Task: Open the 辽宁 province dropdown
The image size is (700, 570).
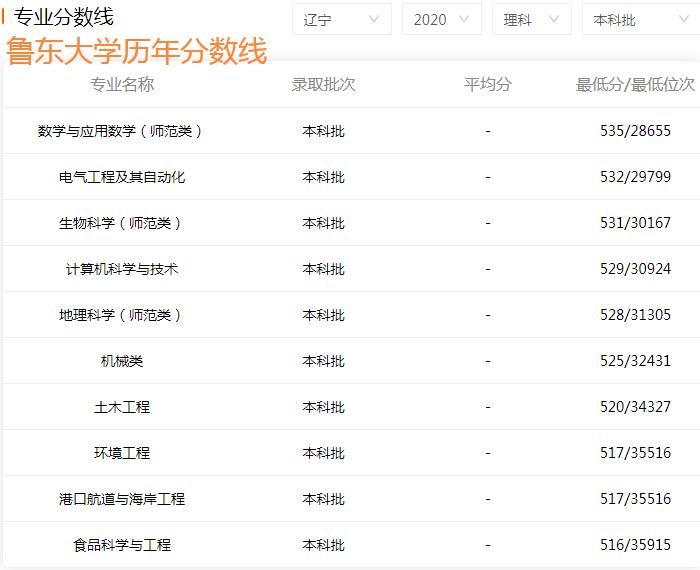Action: (342, 19)
